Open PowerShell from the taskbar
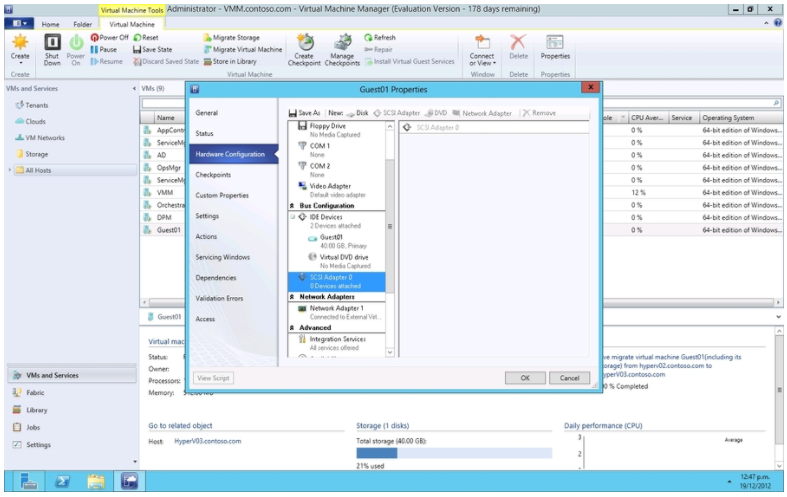 point(62,481)
